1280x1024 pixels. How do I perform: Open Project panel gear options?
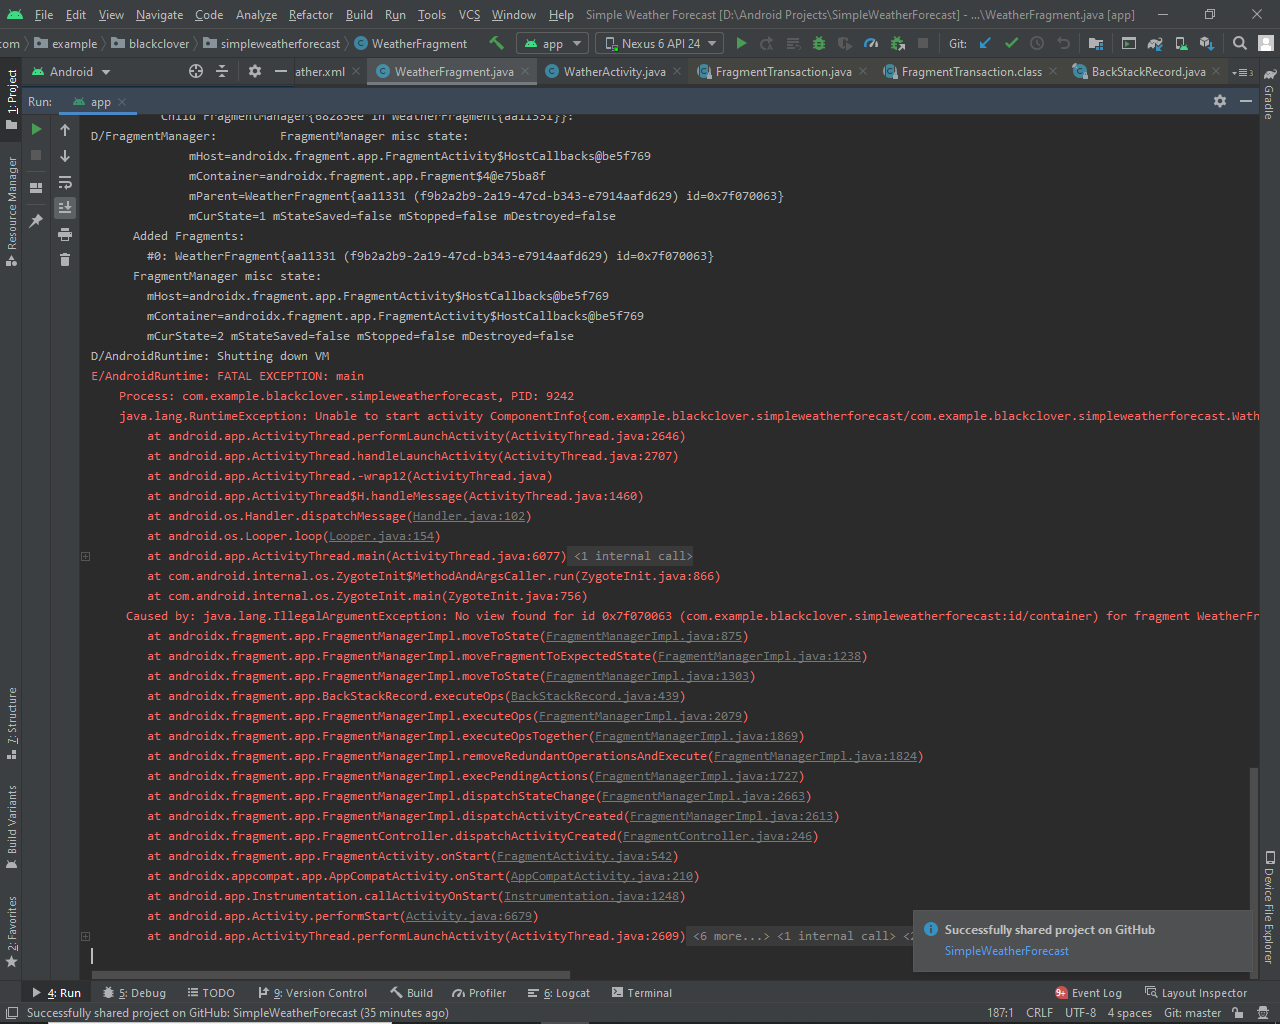point(255,71)
